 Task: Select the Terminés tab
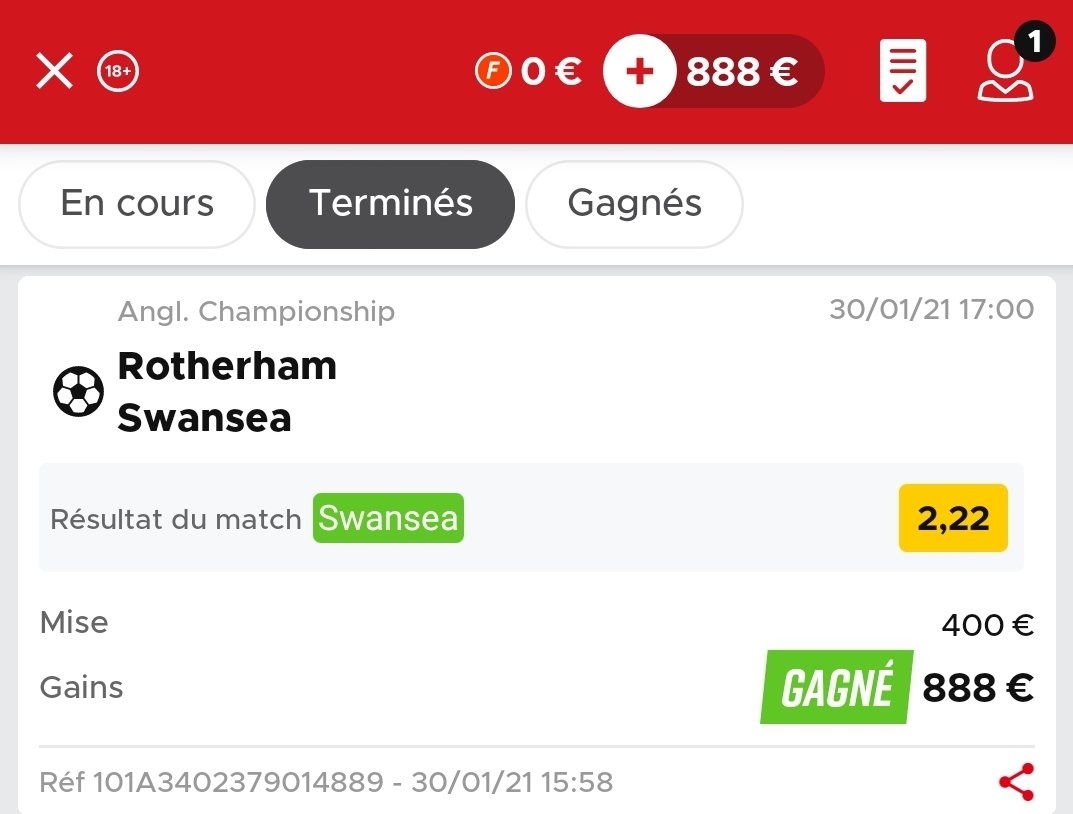click(390, 204)
